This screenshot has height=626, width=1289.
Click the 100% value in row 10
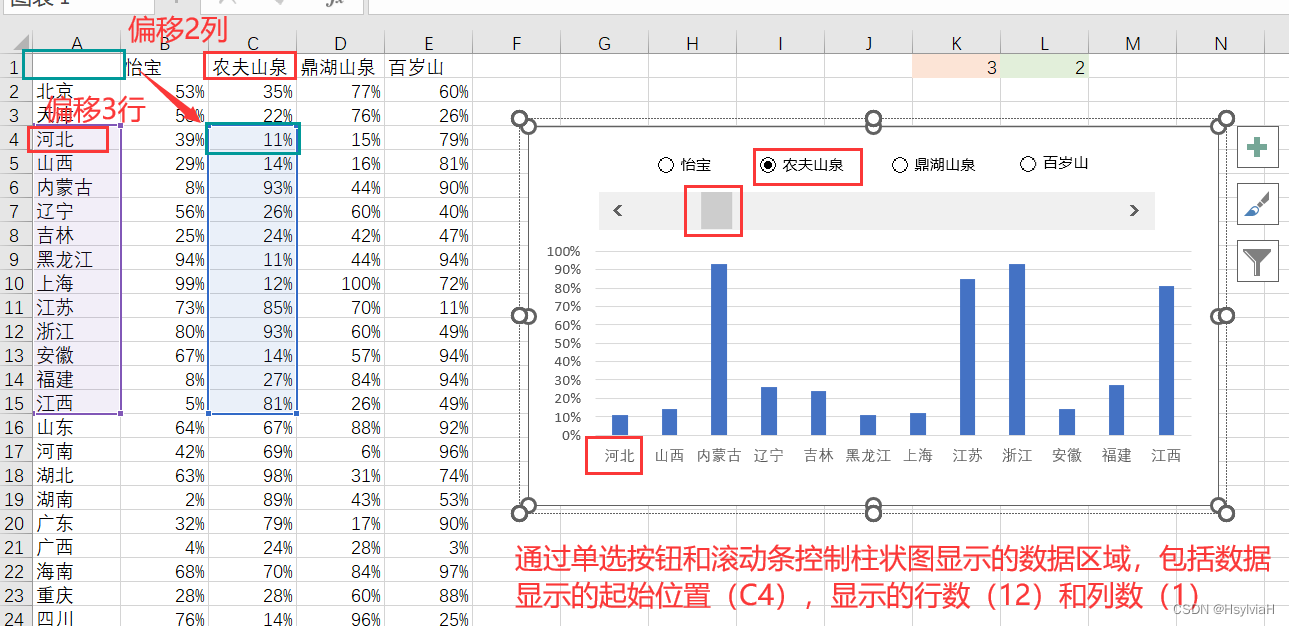(x=341, y=283)
